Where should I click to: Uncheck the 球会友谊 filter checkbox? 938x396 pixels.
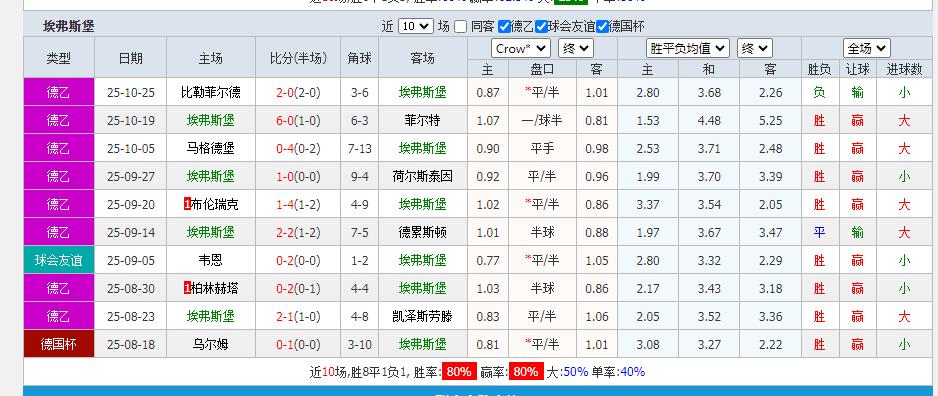[x=541, y=26]
